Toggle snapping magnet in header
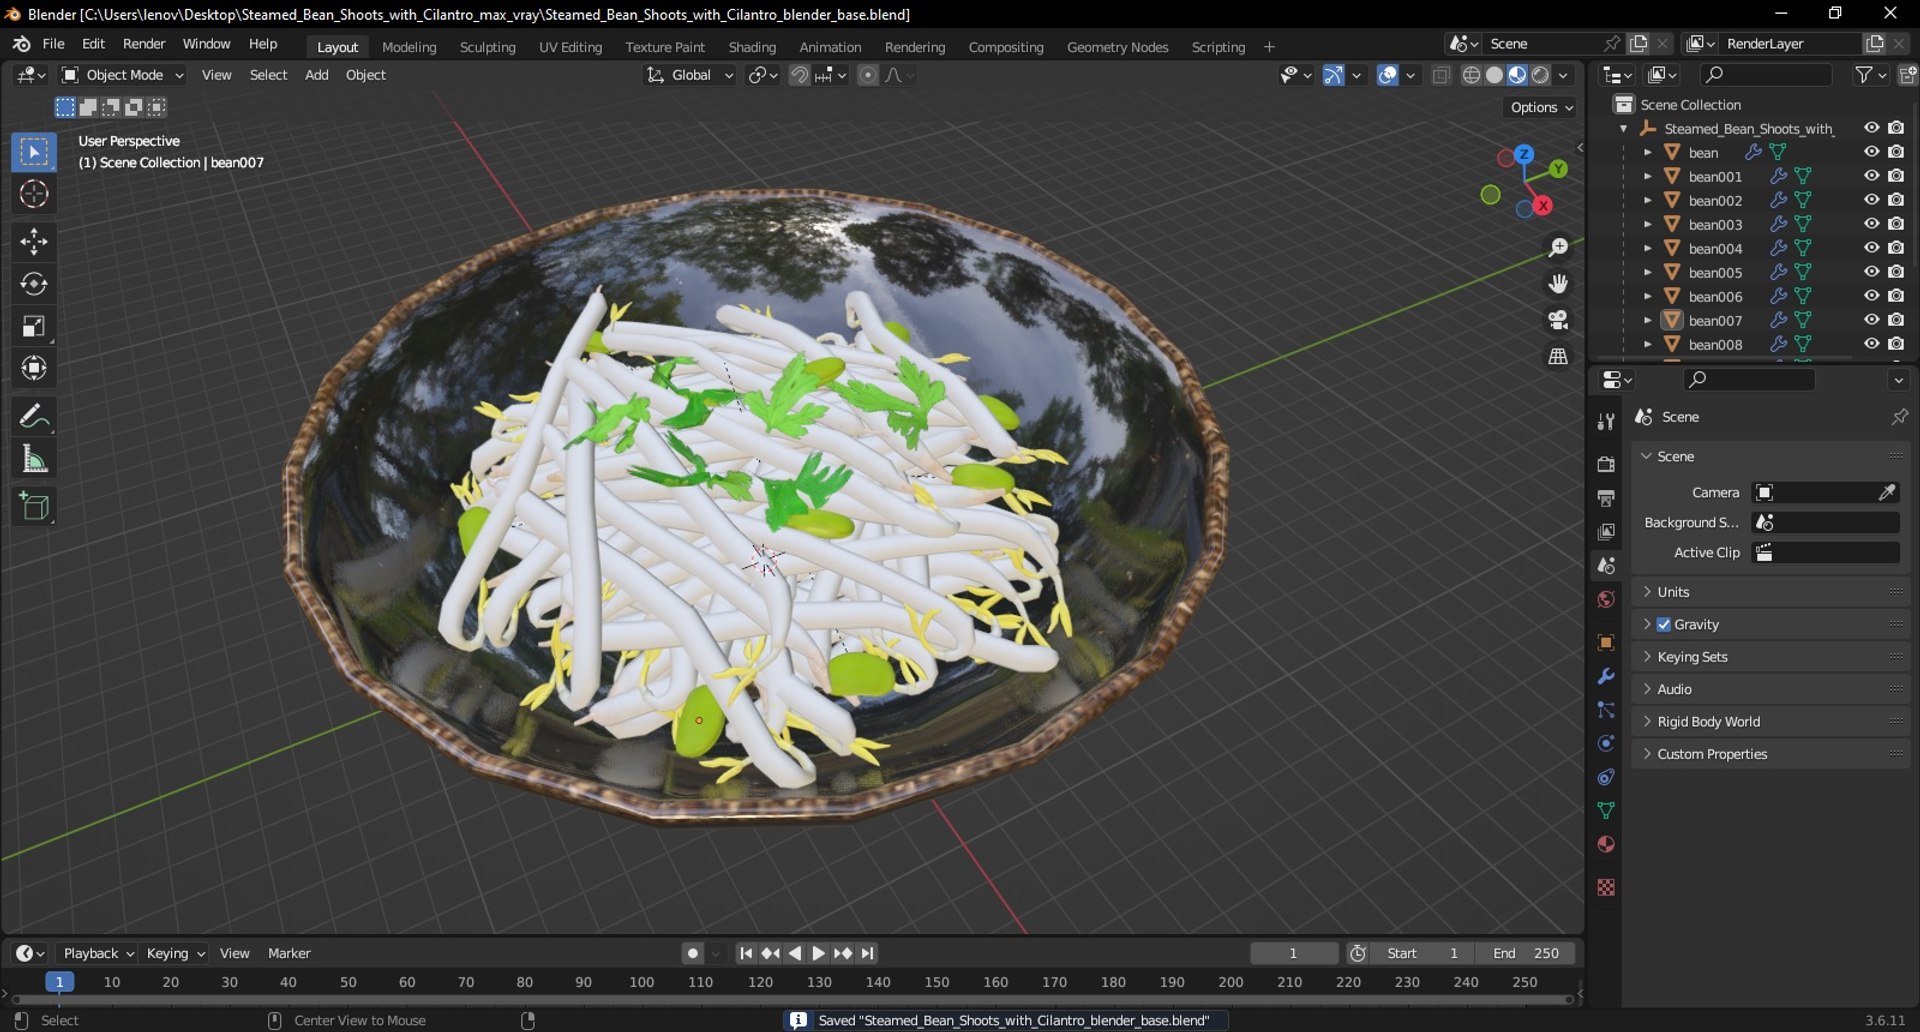Screen dimensions: 1920x1032 tap(799, 75)
